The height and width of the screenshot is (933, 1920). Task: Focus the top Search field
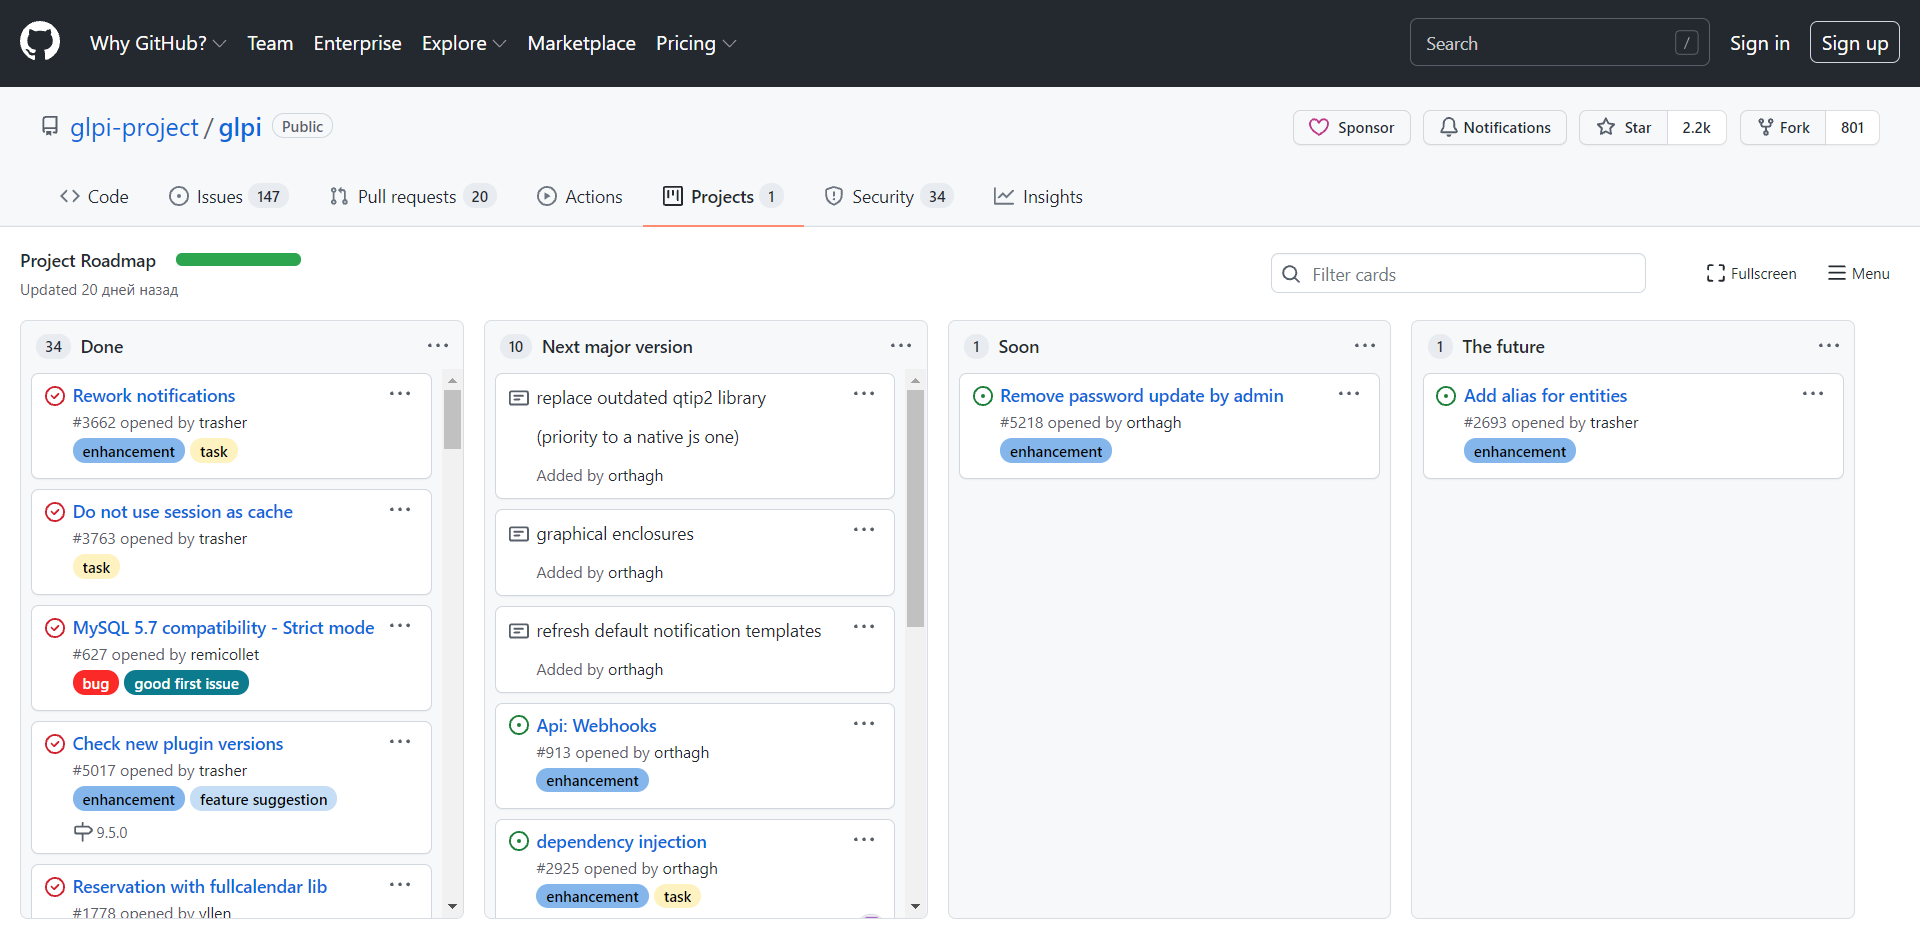point(1559,43)
